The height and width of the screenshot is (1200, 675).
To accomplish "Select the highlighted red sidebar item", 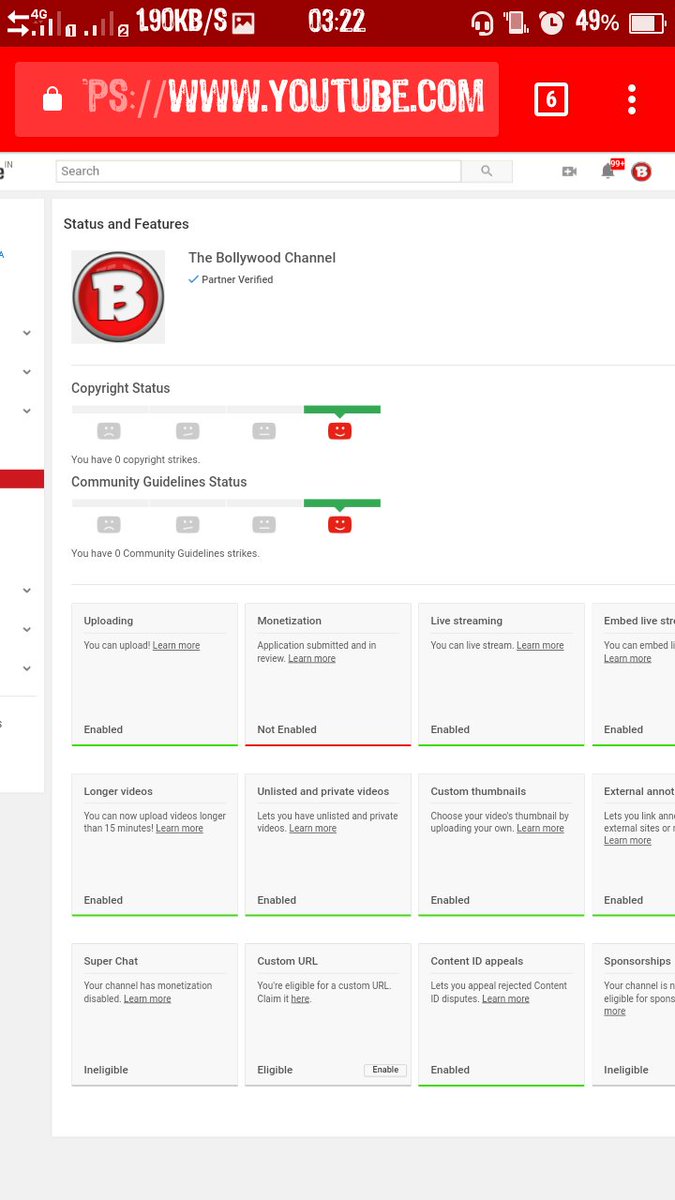I will coord(22,479).
